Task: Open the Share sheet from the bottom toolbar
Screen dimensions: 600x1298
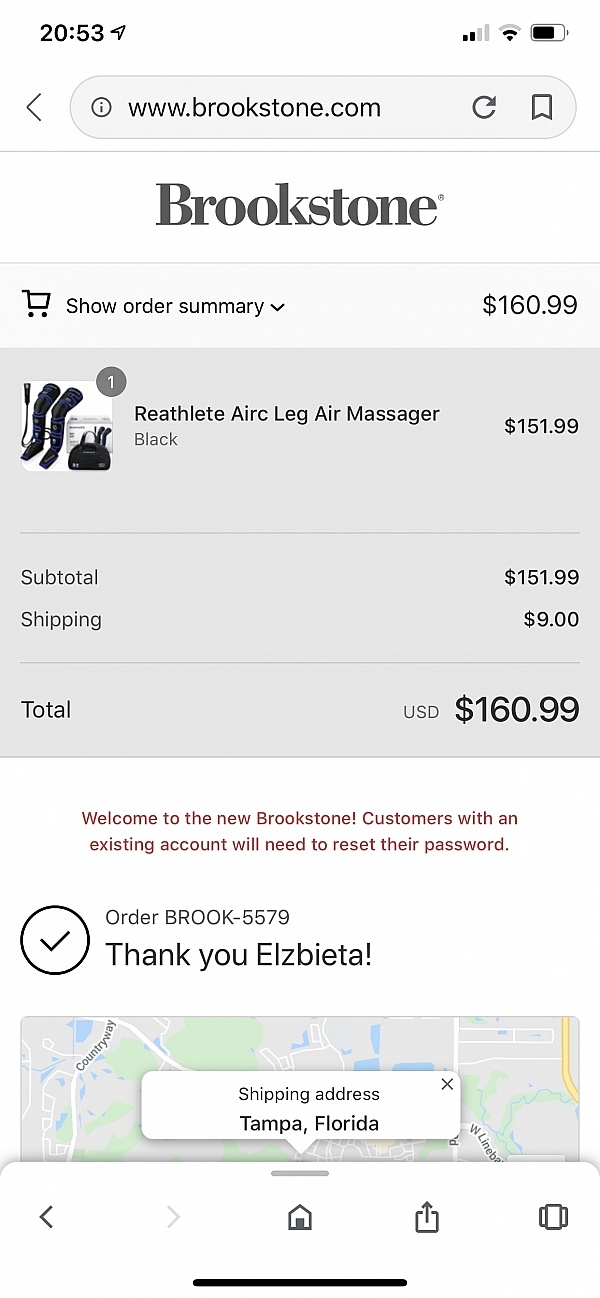Action: click(x=425, y=1218)
